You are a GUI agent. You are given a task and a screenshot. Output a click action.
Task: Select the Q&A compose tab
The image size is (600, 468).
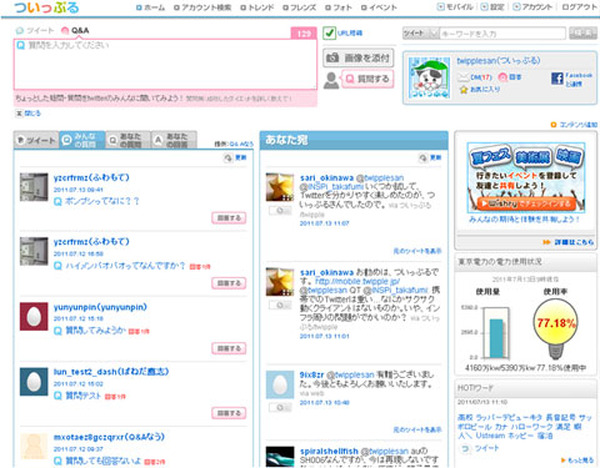pos(75,30)
